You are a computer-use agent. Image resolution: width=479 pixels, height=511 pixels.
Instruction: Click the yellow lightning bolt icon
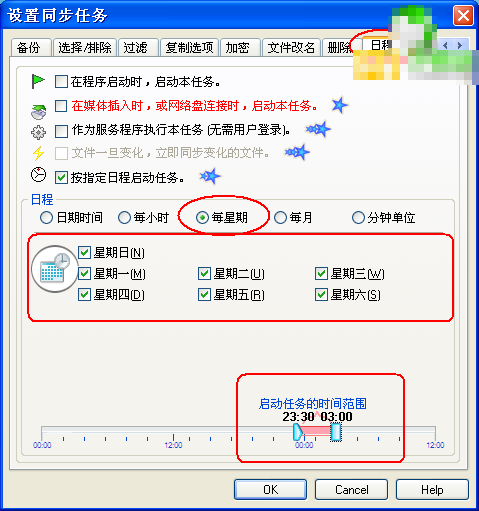38,153
